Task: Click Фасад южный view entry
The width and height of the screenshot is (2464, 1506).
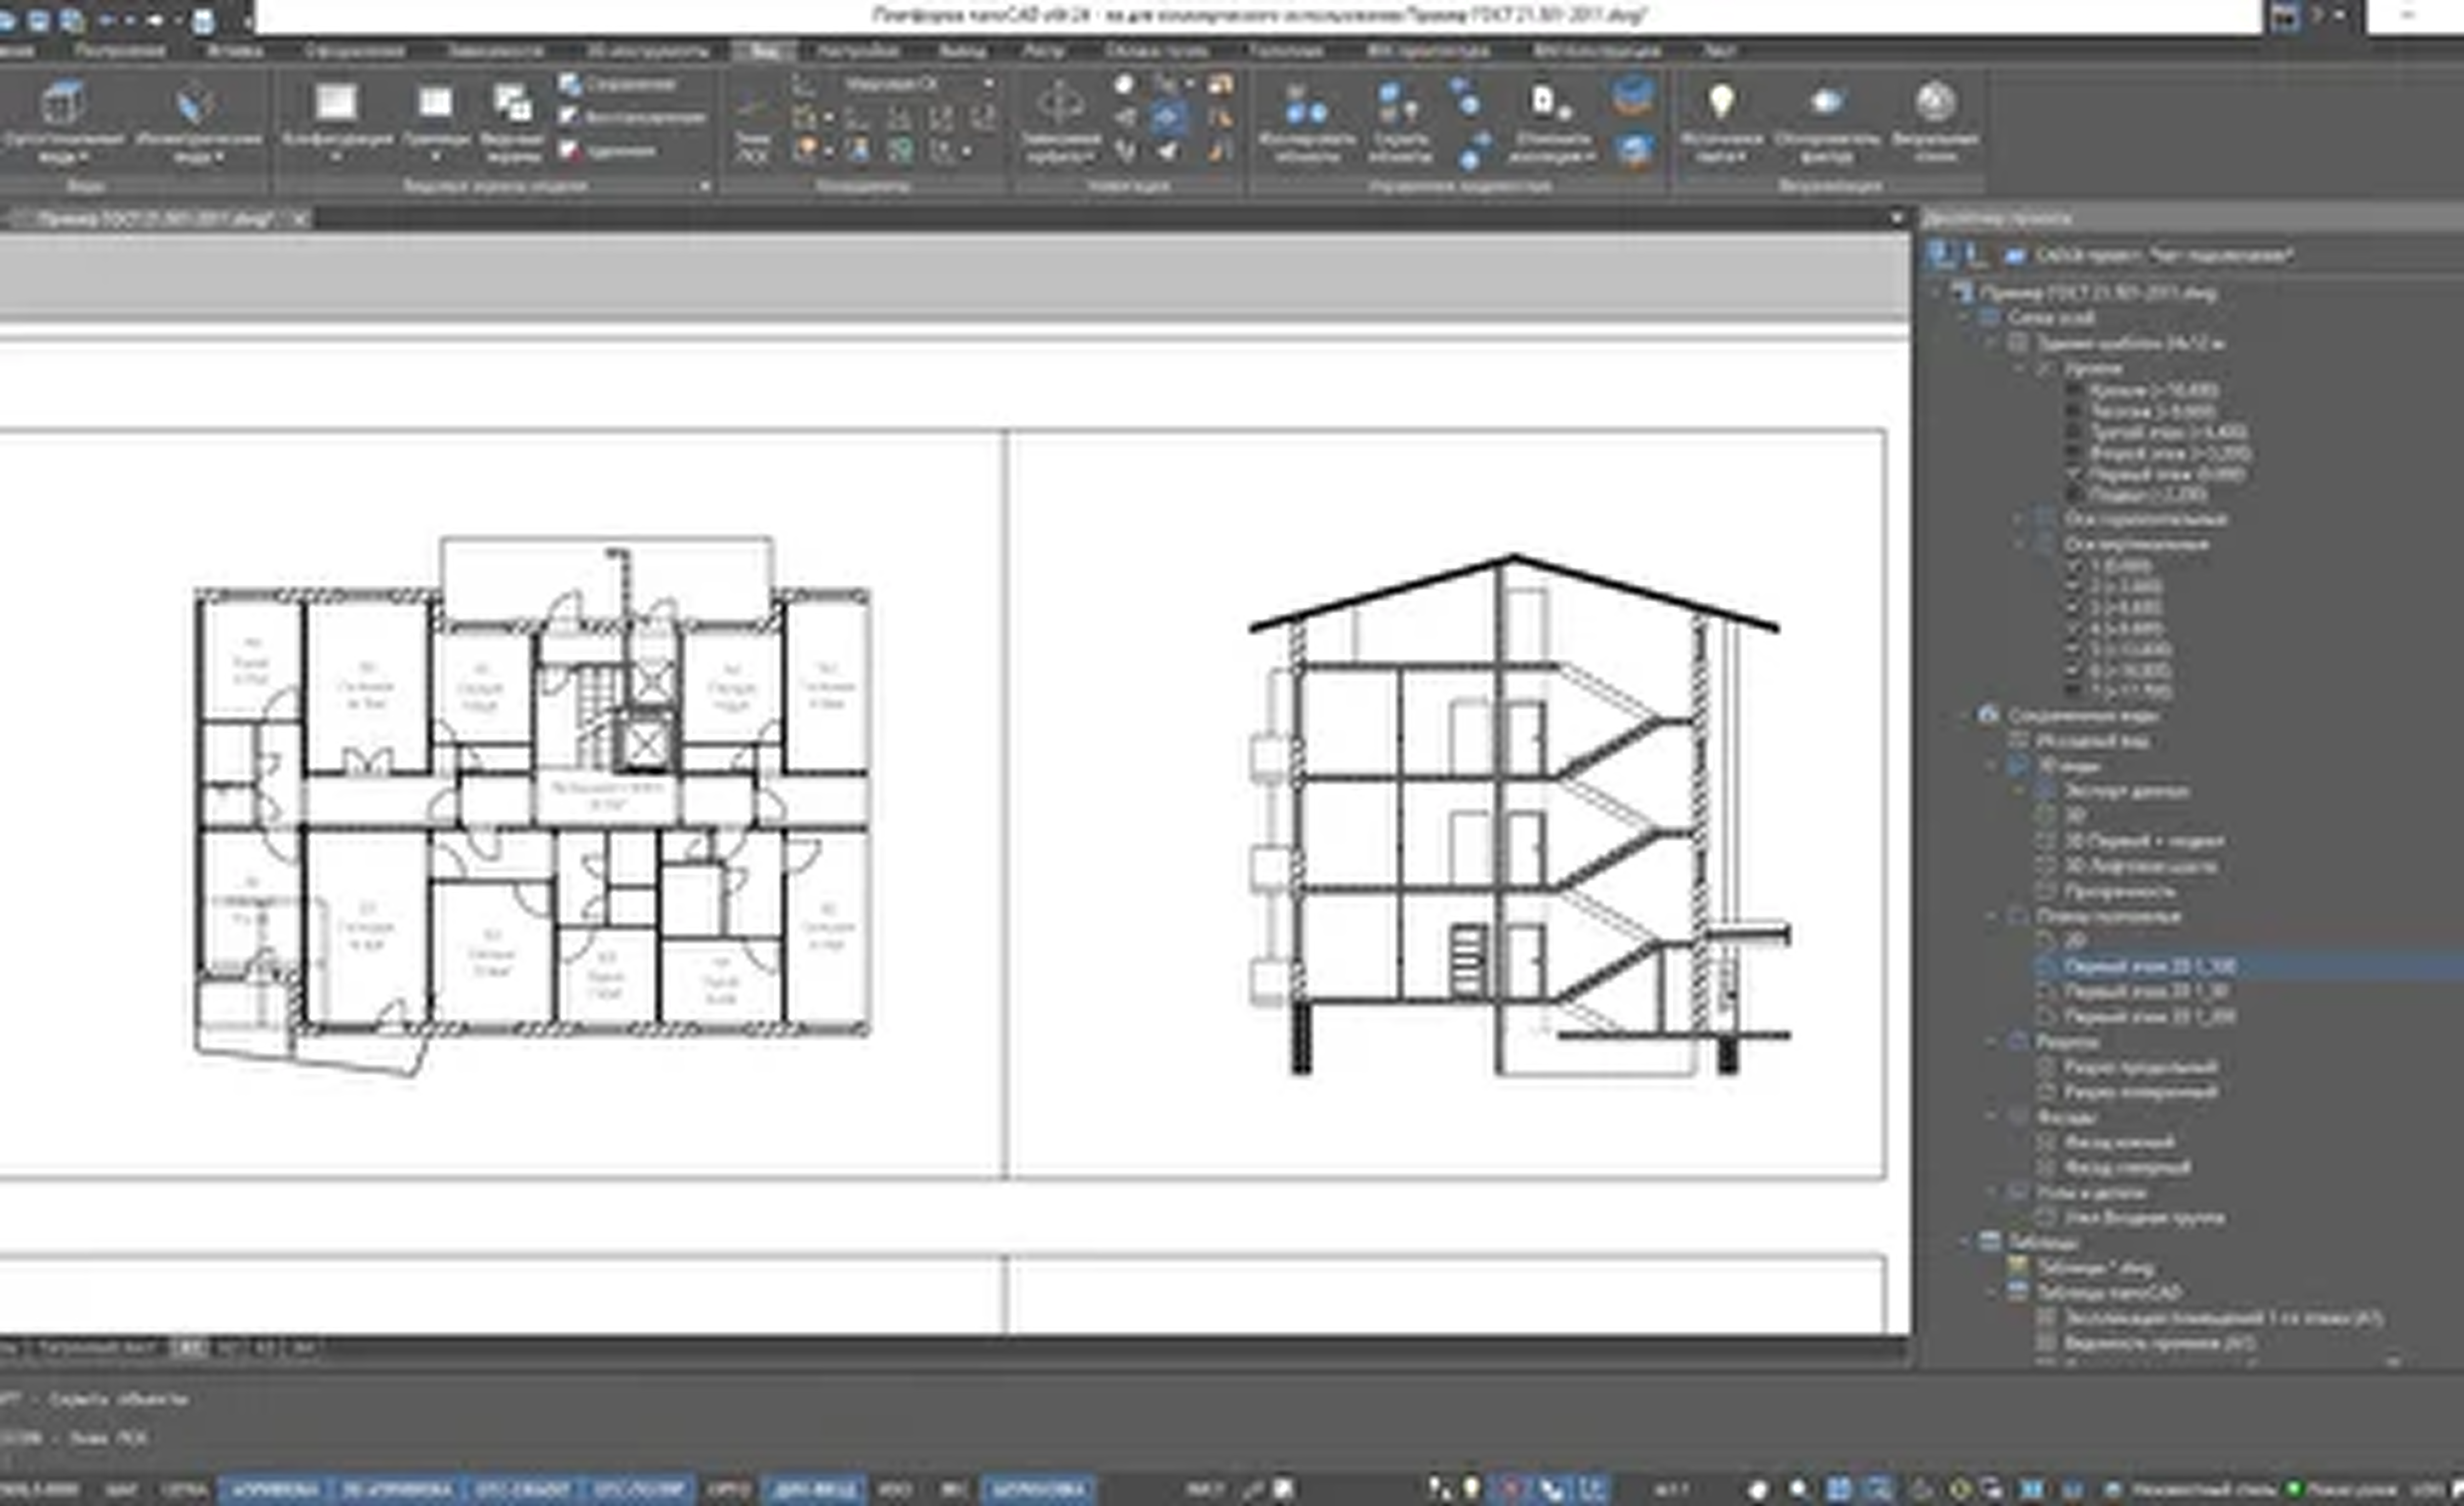Action: tap(2119, 1142)
